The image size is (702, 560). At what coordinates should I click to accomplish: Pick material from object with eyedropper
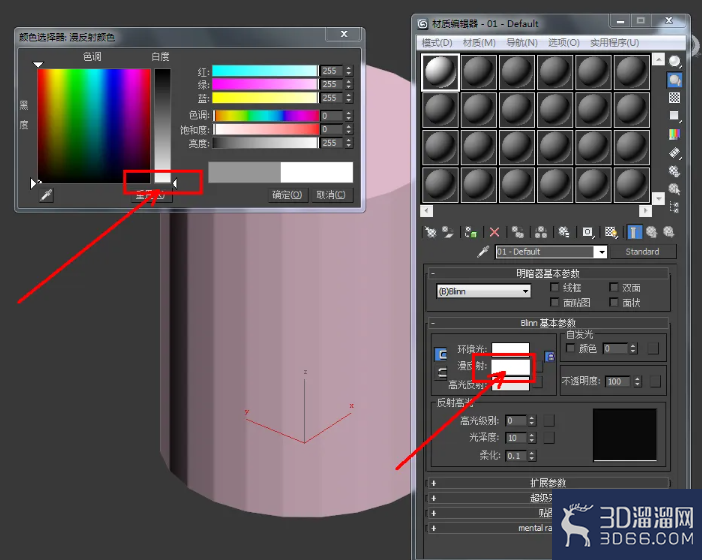(483, 252)
